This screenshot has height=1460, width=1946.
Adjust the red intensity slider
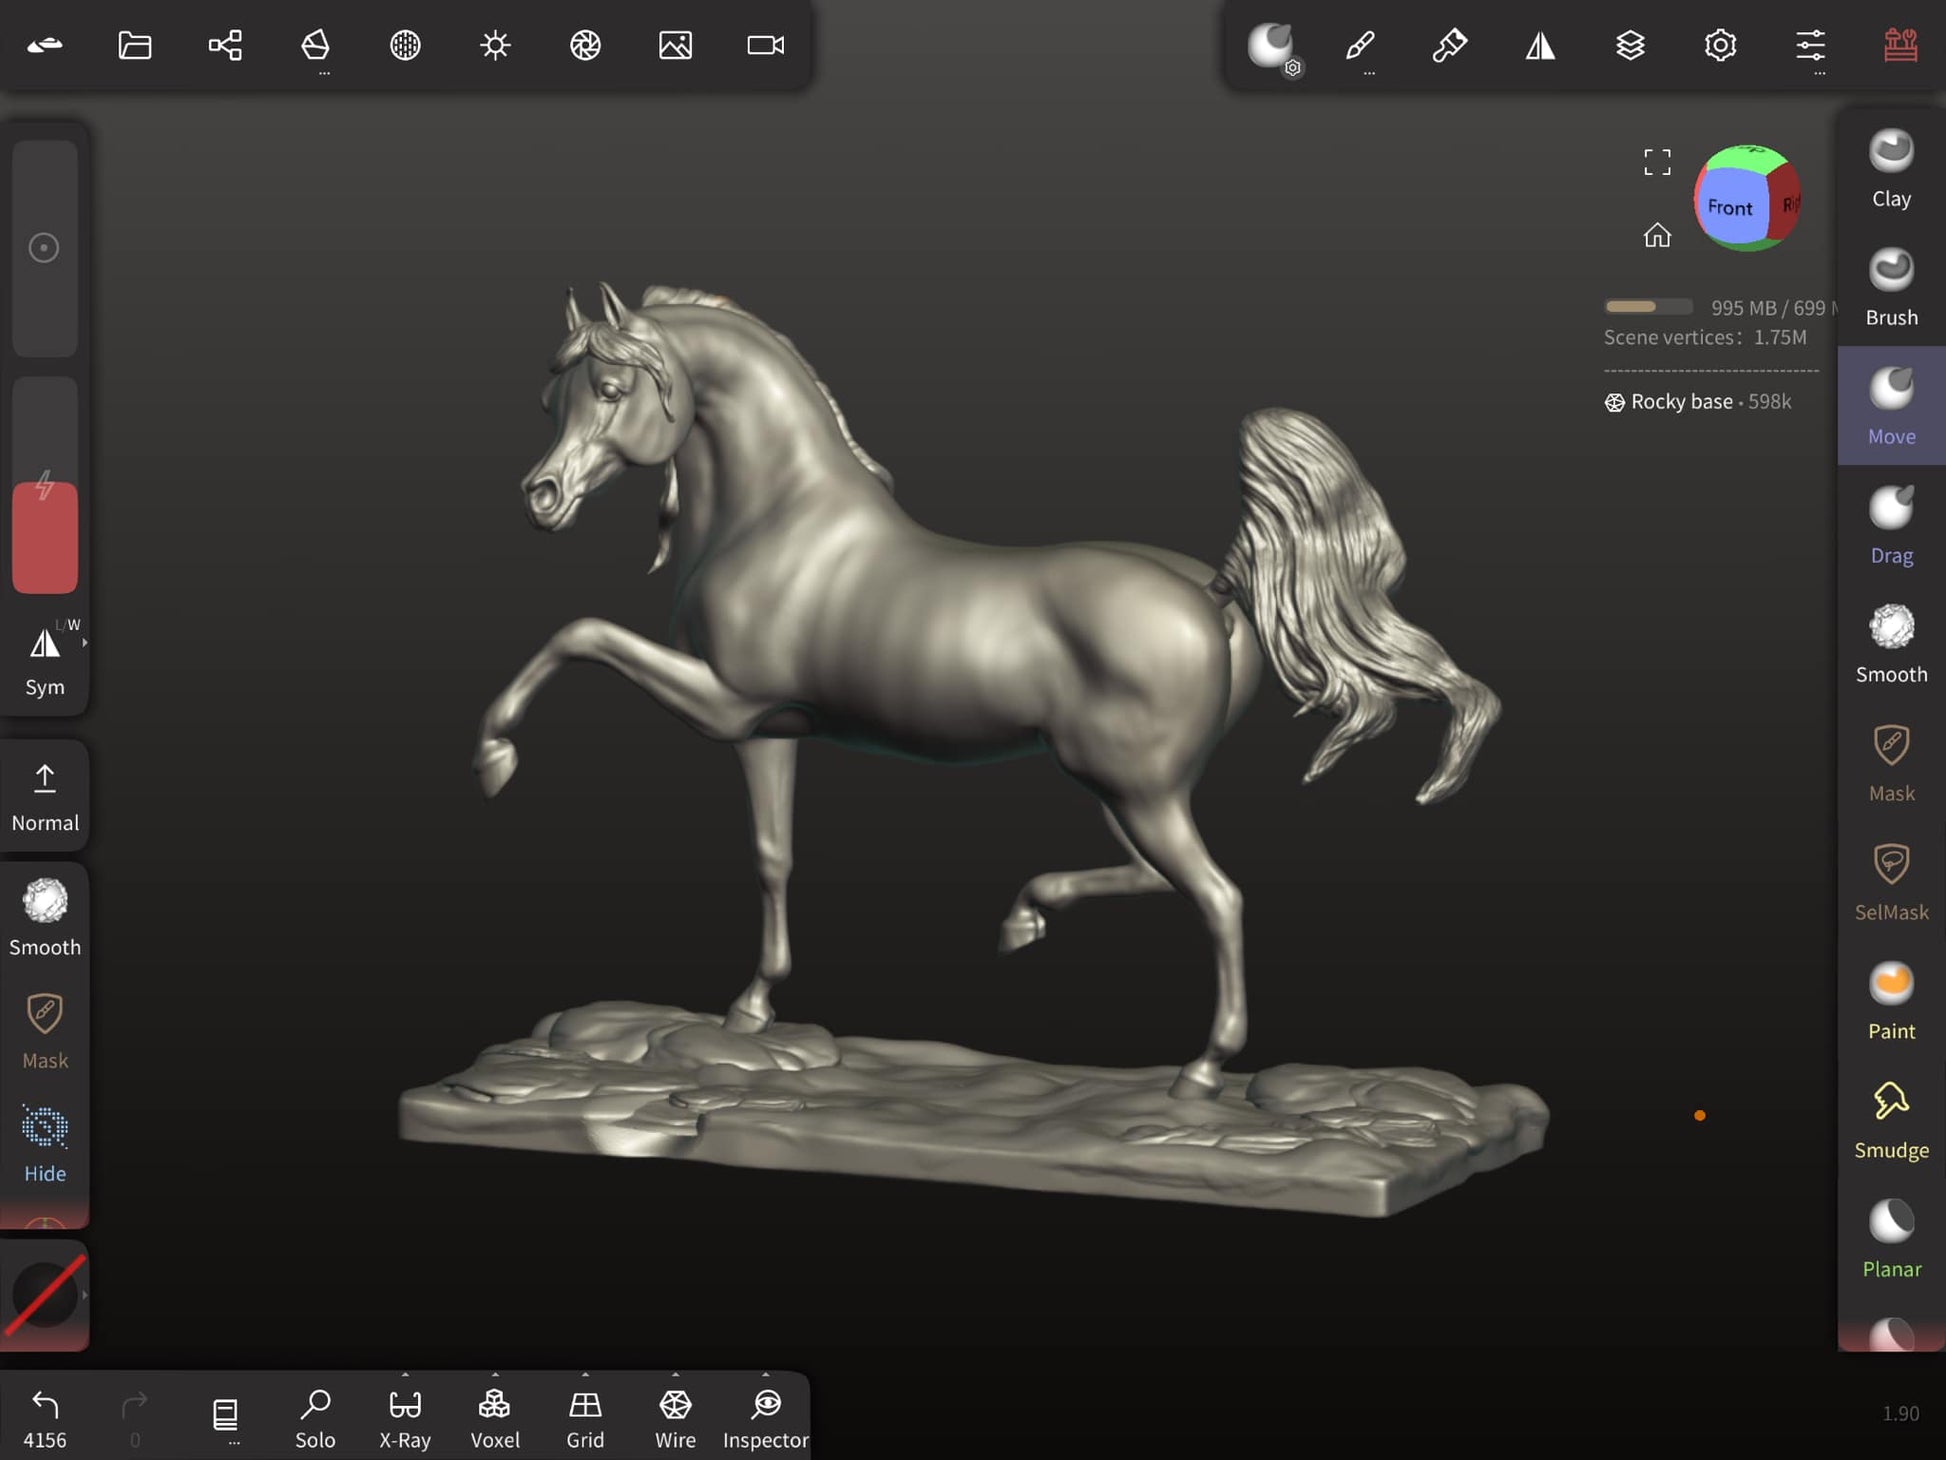click(x=45, y=537)
